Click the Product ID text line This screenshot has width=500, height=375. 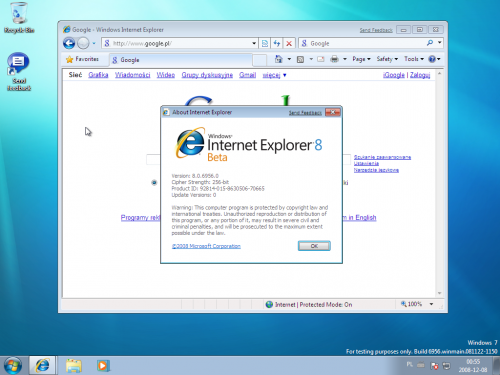(x=218, y=188)
